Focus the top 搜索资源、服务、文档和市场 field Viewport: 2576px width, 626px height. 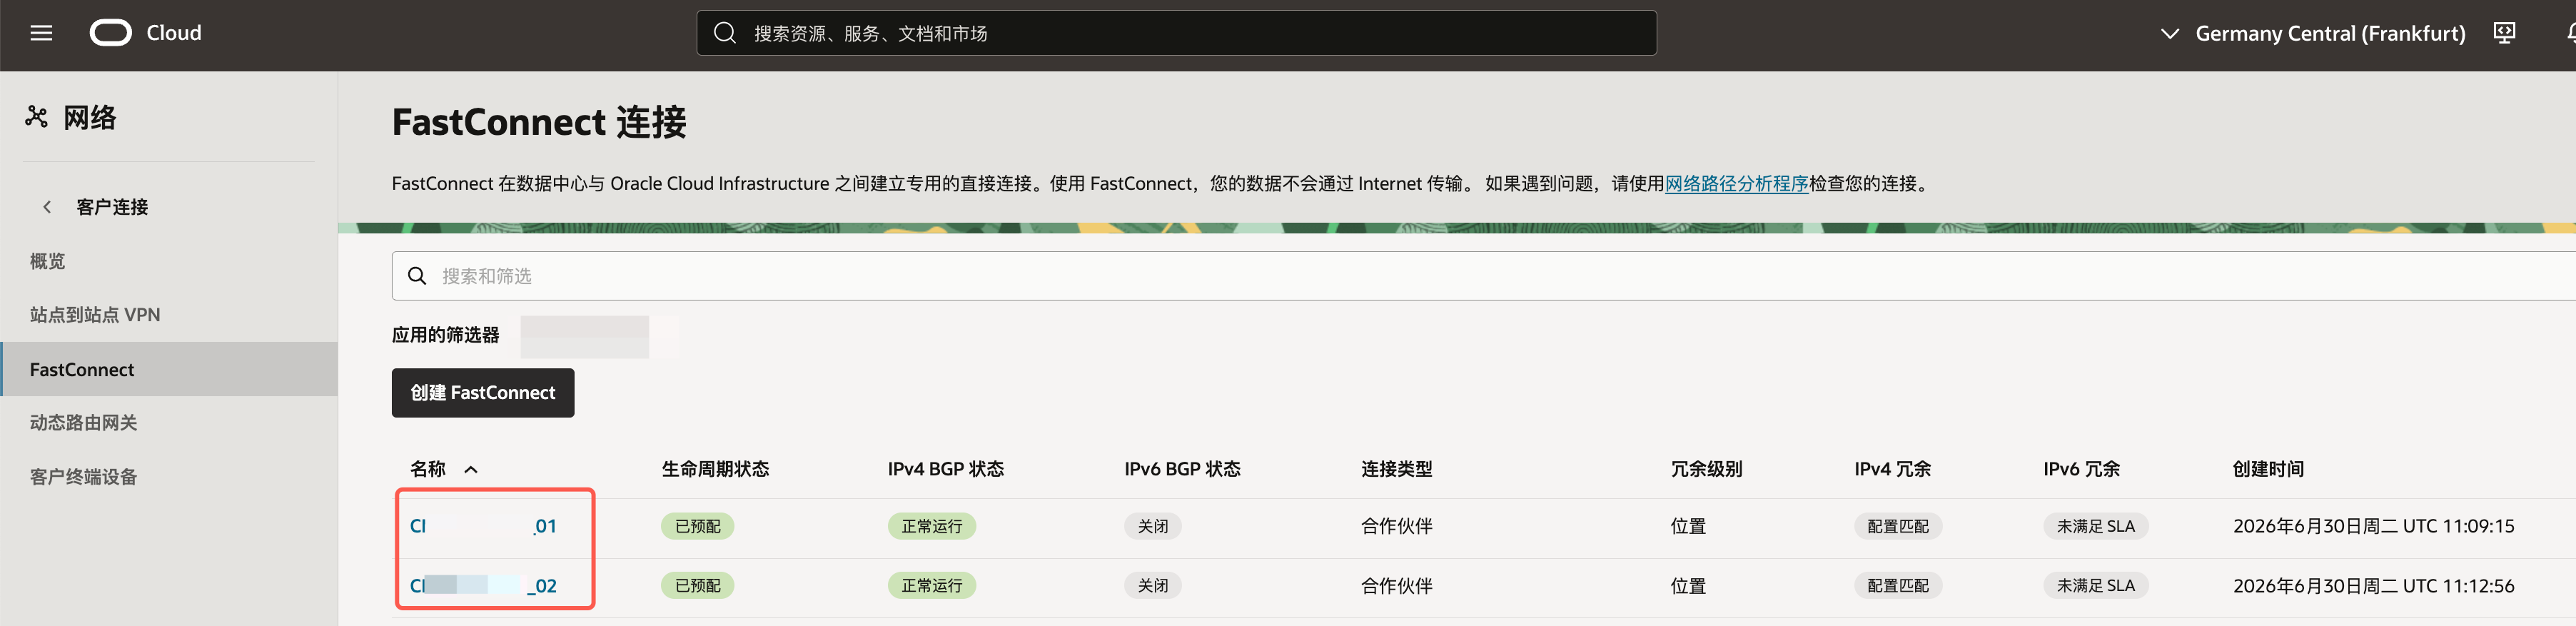[1176, 33]
